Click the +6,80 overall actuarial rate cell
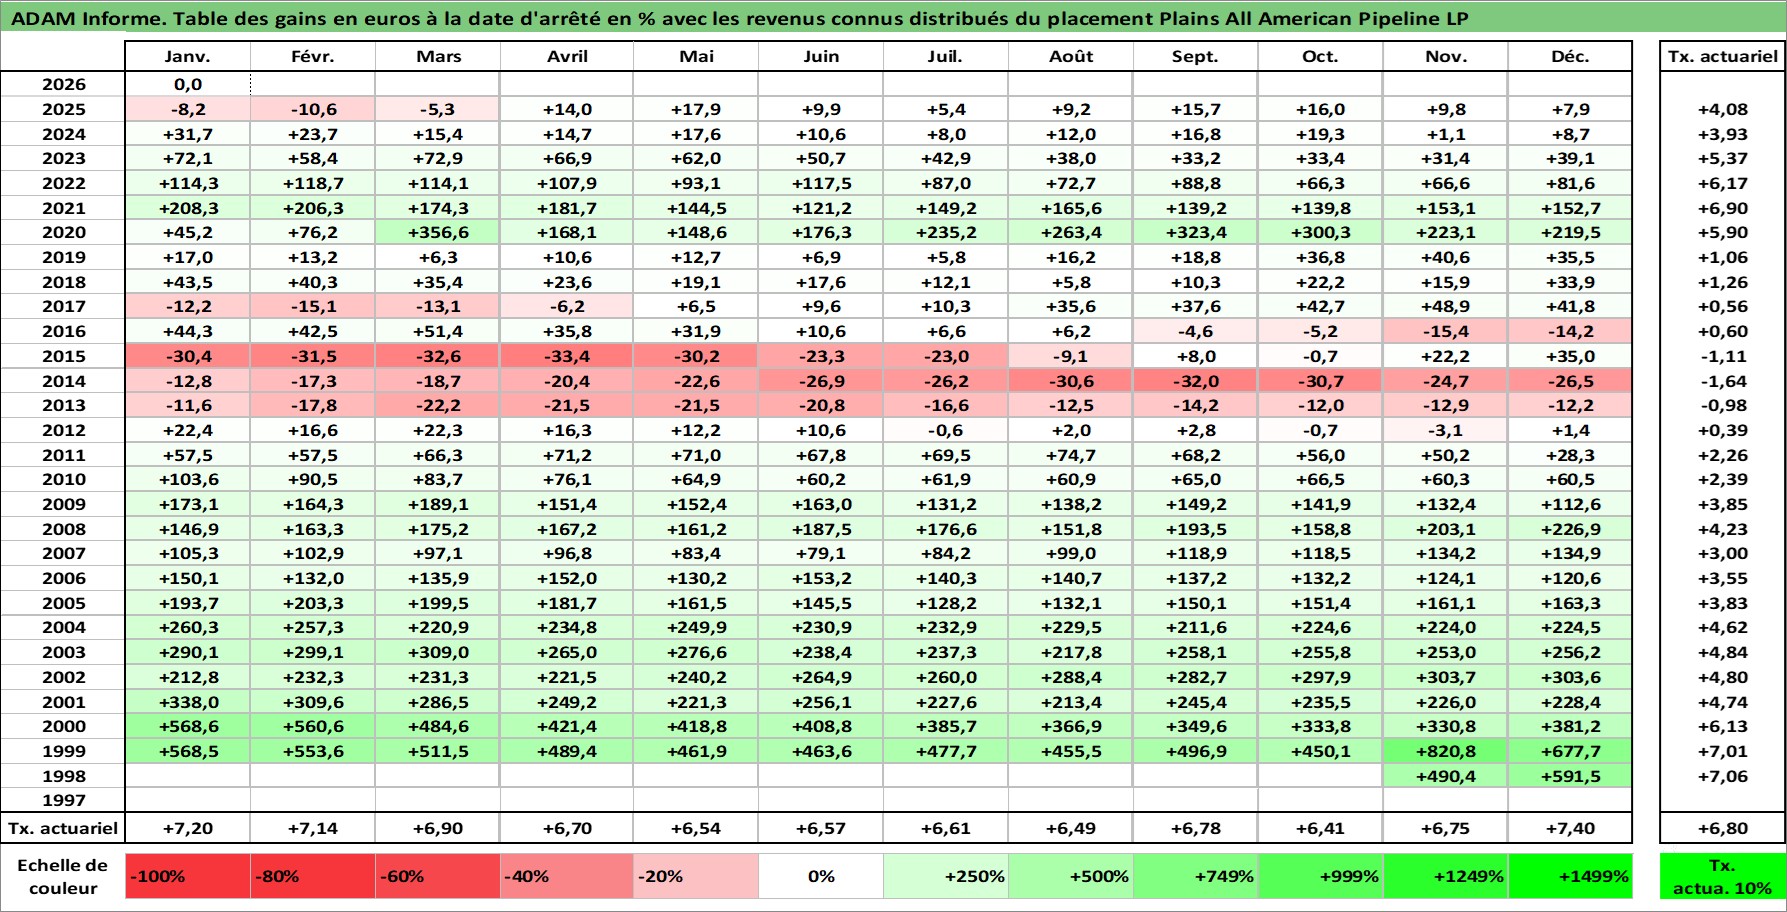Screen dimensions: 1787x912 click(1722, 828)
